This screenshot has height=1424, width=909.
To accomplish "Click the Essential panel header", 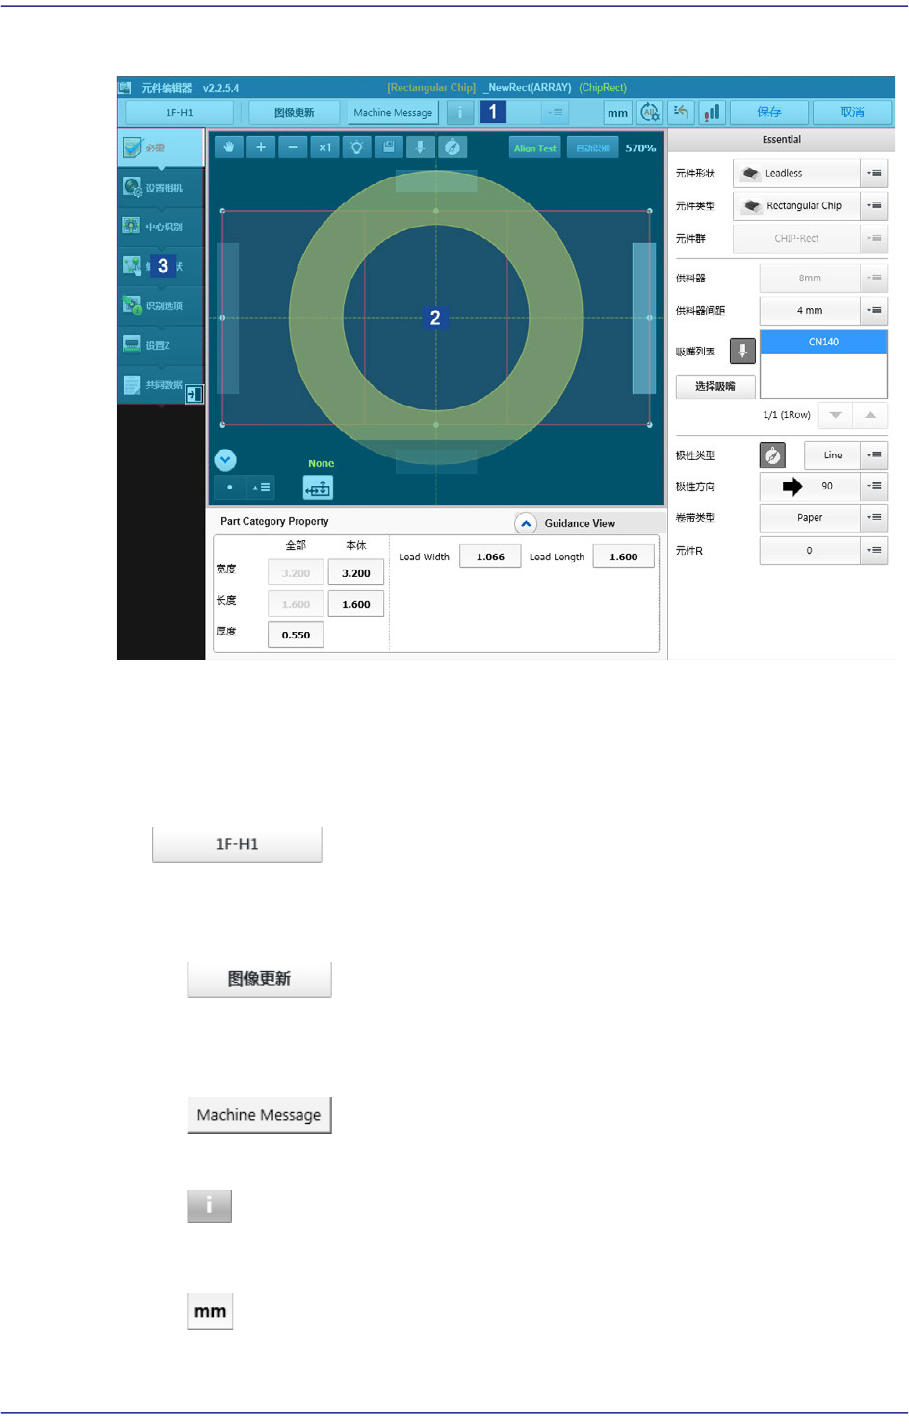I will pos(781,140).
